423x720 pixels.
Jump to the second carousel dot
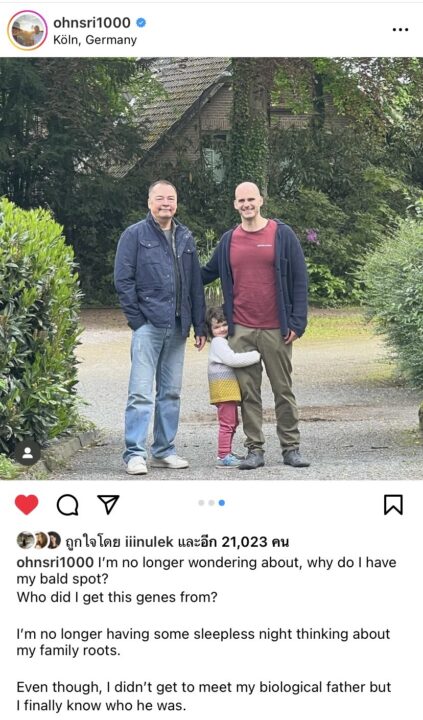(x=211, y=503)
